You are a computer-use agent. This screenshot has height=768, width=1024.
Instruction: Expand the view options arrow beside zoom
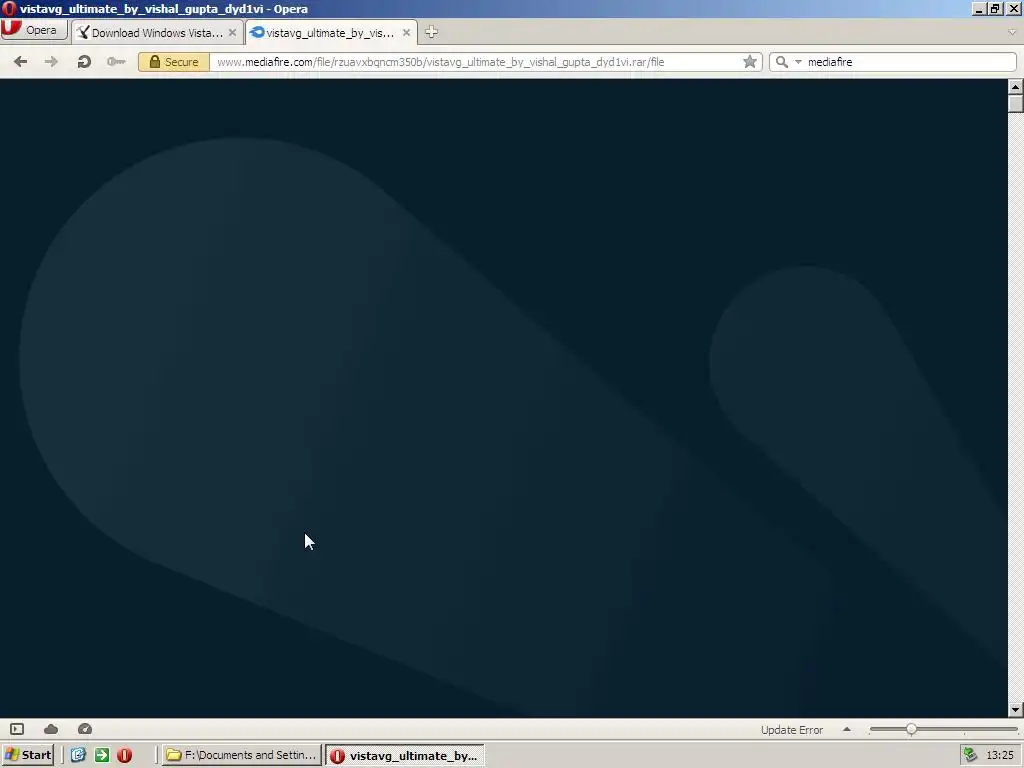(847, 729)
